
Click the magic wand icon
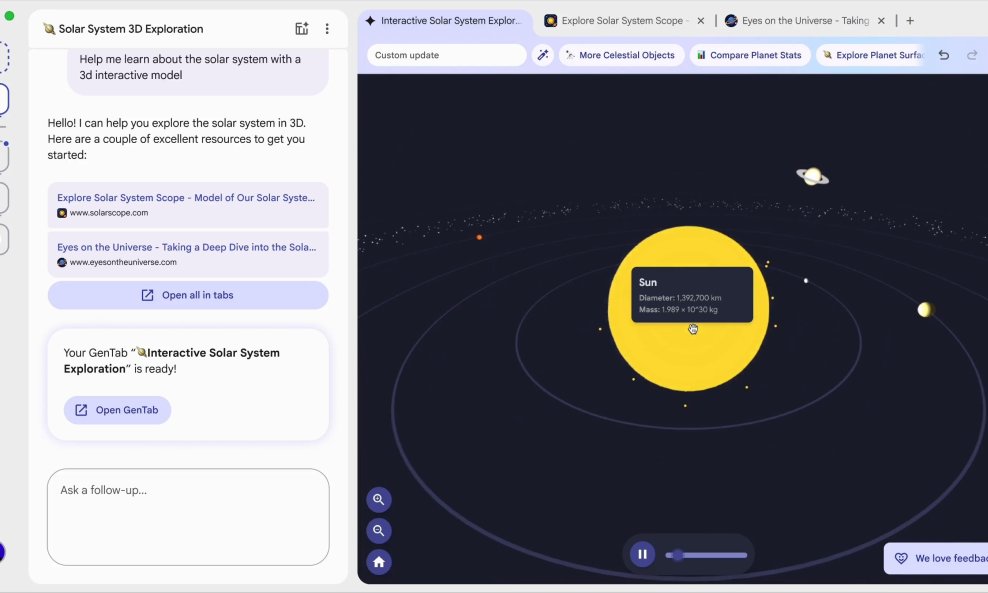click(543, 55)
